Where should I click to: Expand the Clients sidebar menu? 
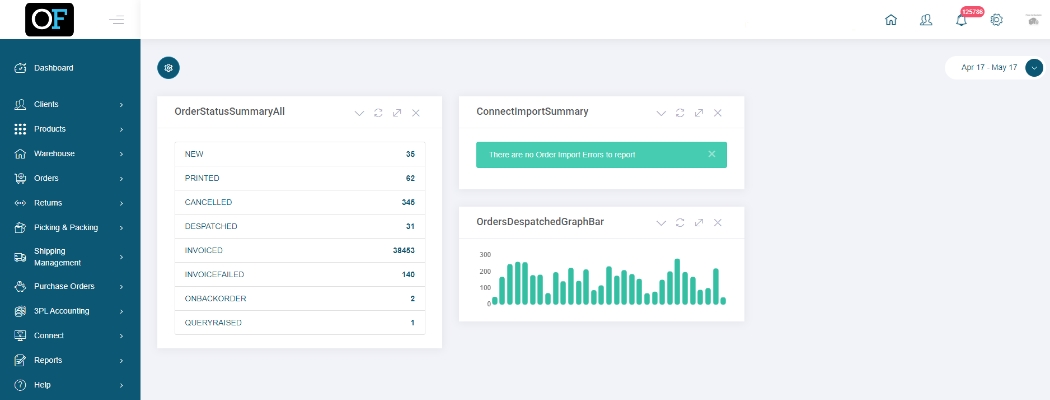(x=70, y=104)
